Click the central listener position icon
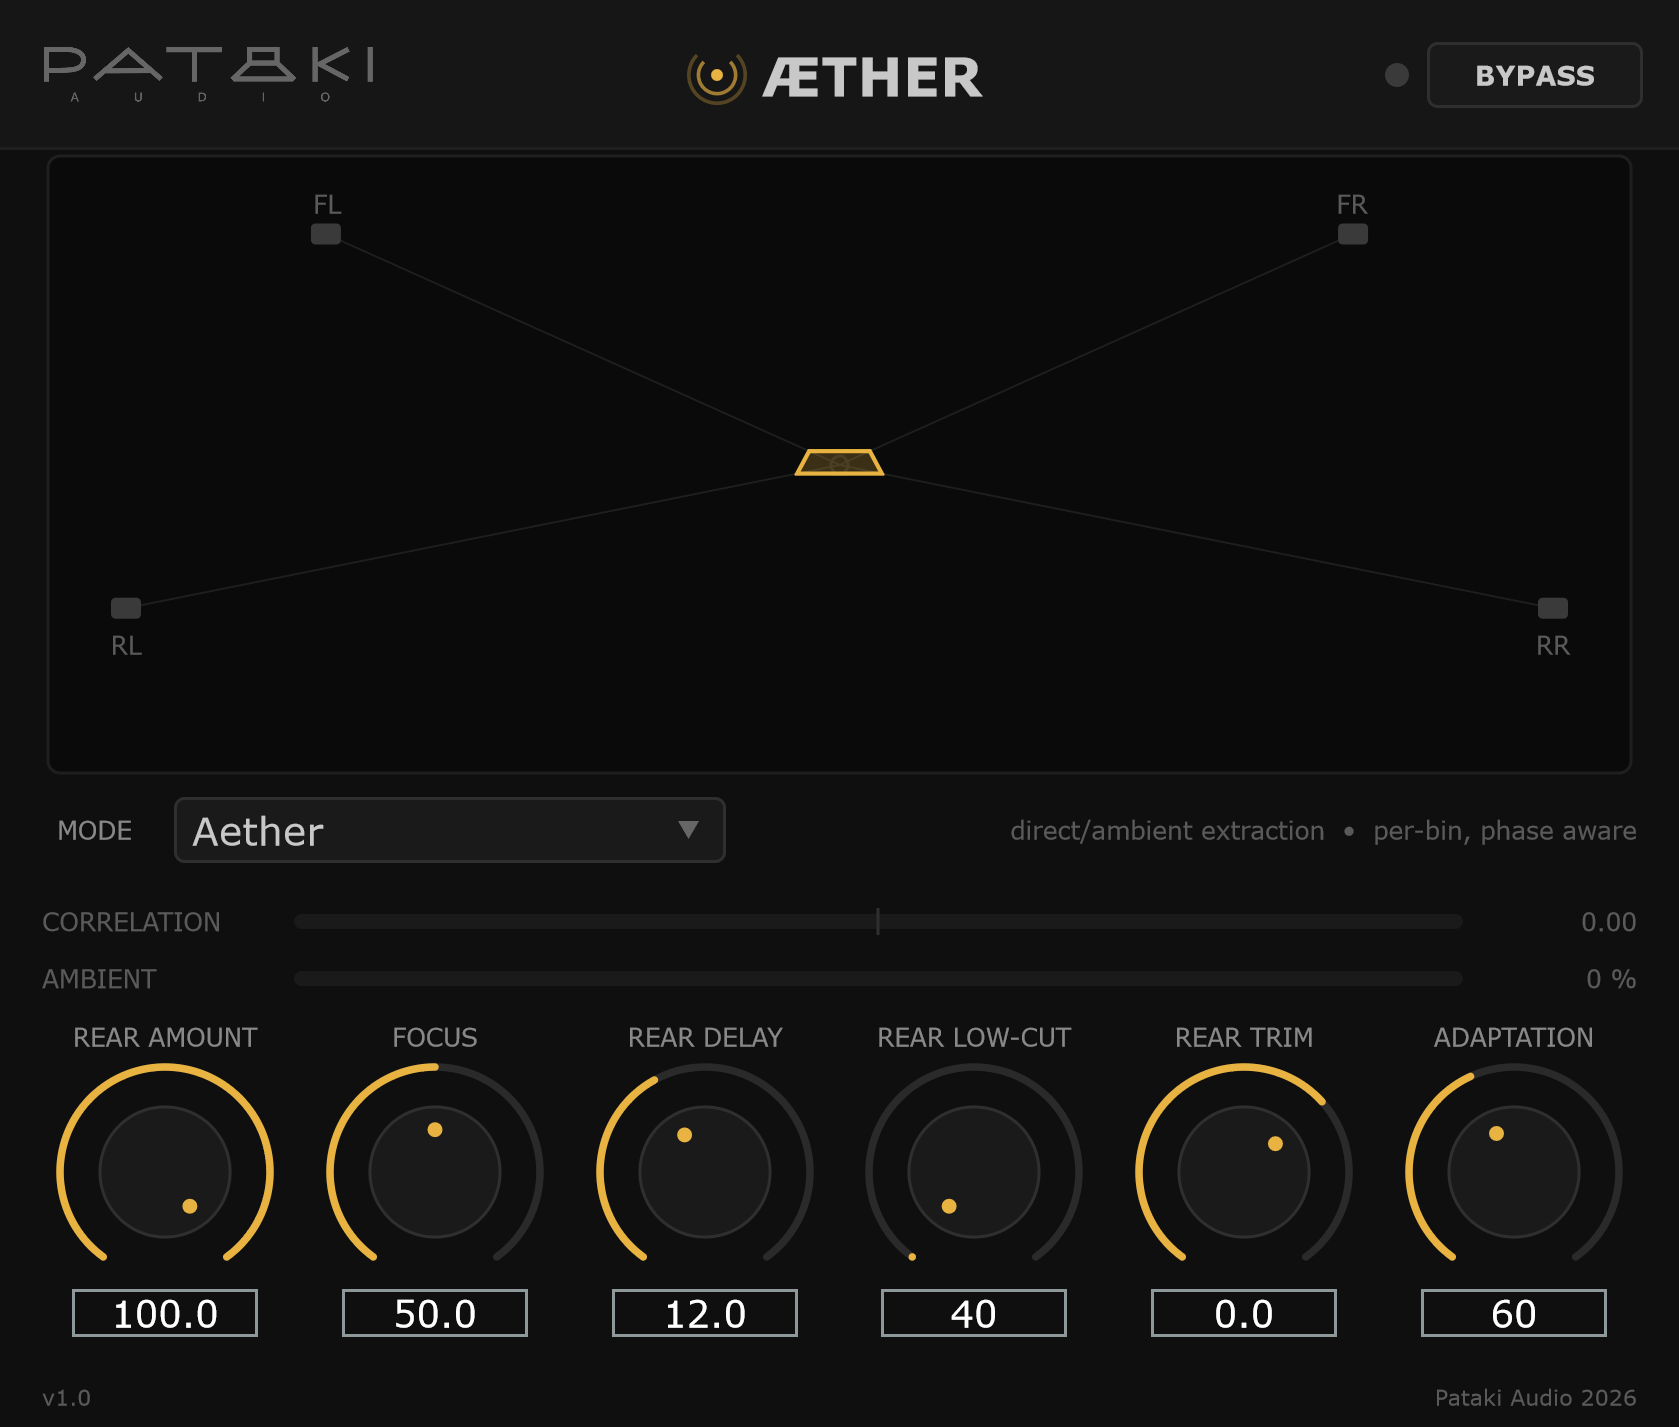 click(x=839, y=463)
